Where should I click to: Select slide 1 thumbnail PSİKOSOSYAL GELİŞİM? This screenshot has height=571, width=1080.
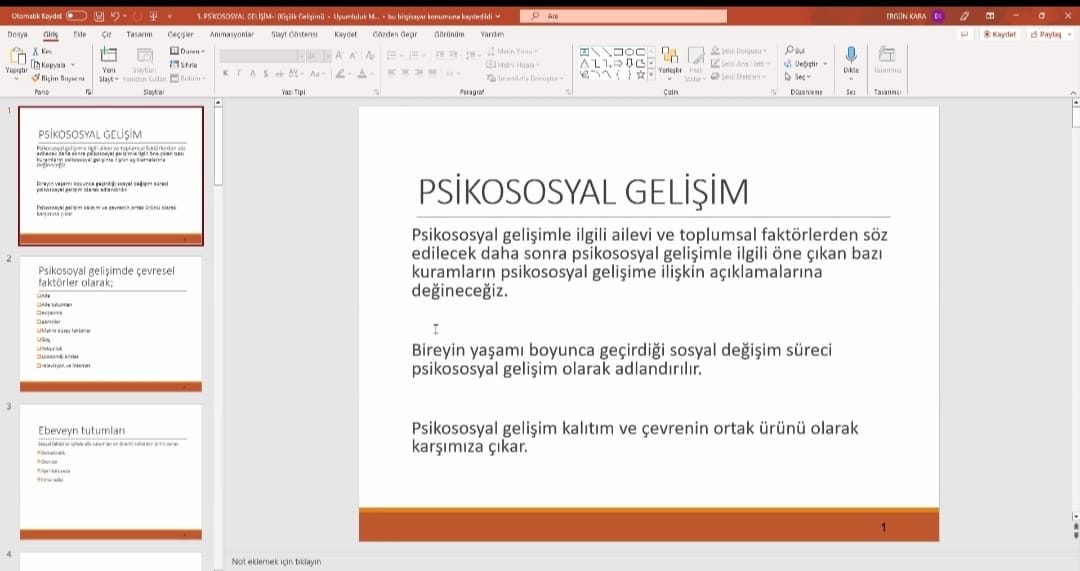pyautogui.click(x=111, y=176)
